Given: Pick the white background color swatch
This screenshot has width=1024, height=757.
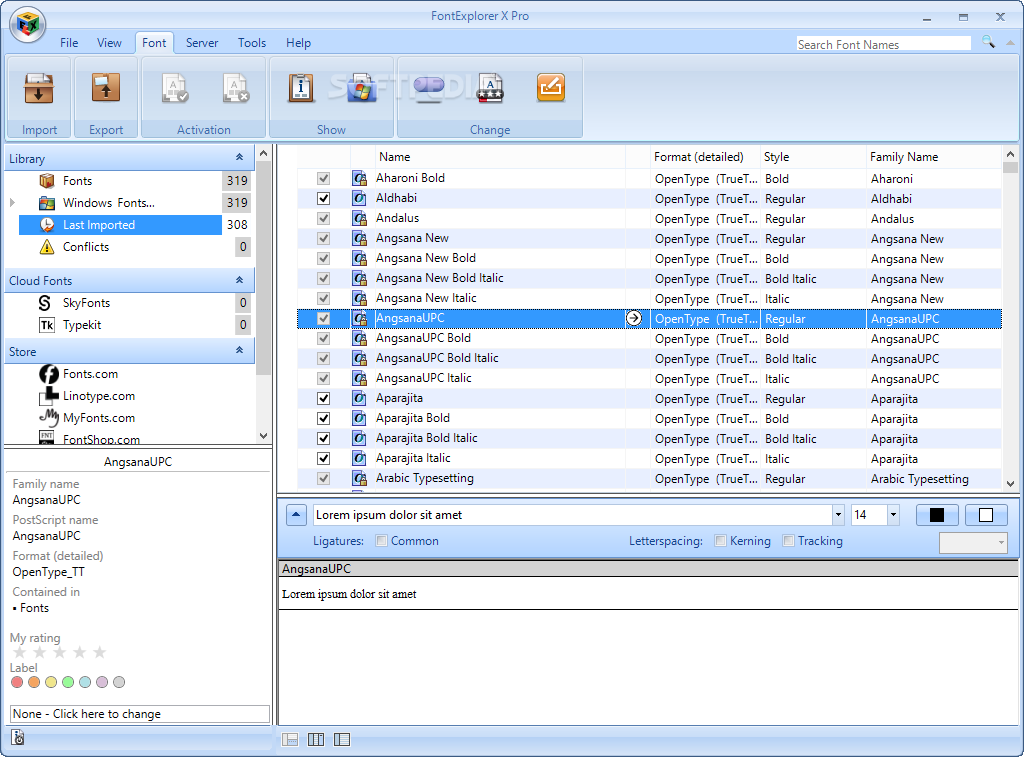Looking at the screenshot, I should pyautogui.click(x=986, y=515).
